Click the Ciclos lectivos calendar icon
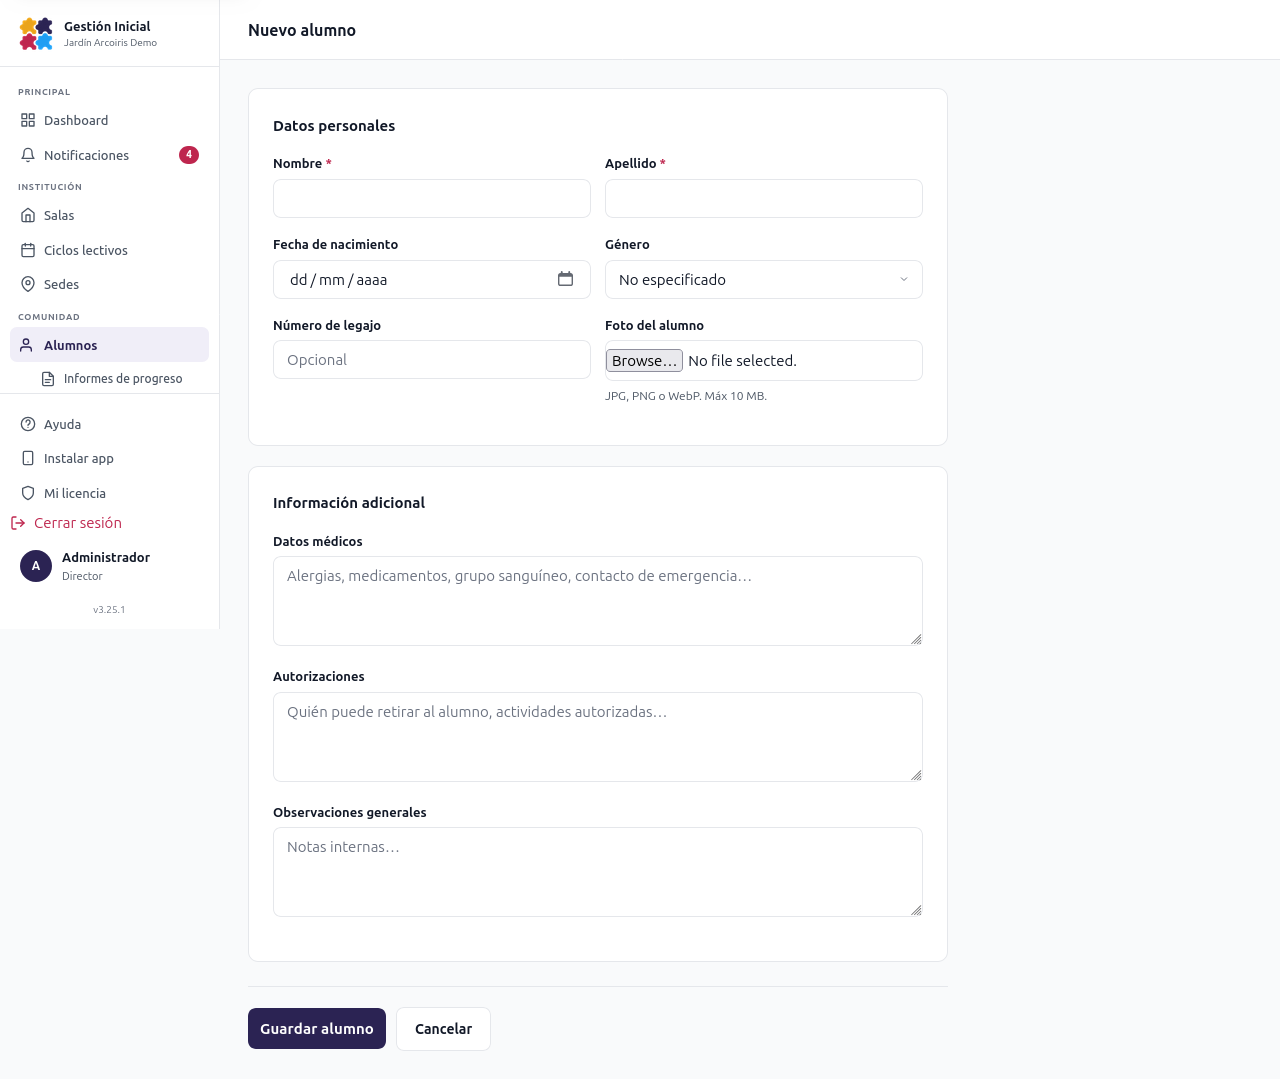The height and width of the screenshot is (1079, 1280). (x=28, y=250)
